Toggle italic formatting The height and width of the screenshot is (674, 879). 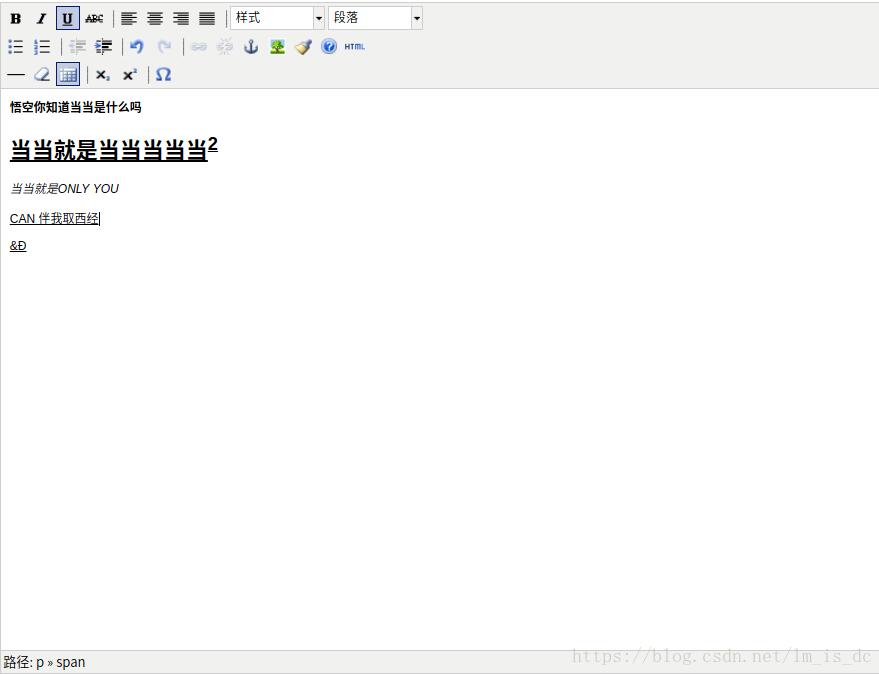[41, 19]
